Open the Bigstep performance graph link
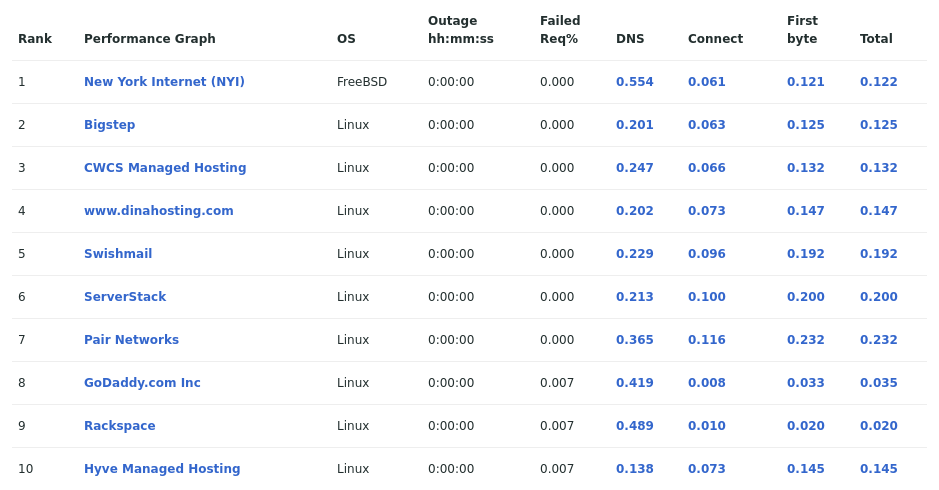The image size is (939, 490). [x=110, y=125]
